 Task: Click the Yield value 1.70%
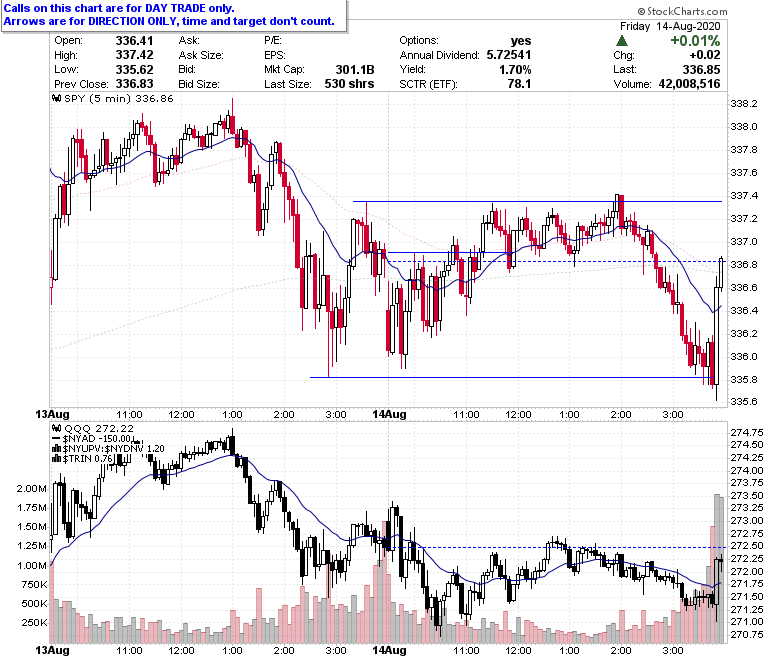(515, 70)
